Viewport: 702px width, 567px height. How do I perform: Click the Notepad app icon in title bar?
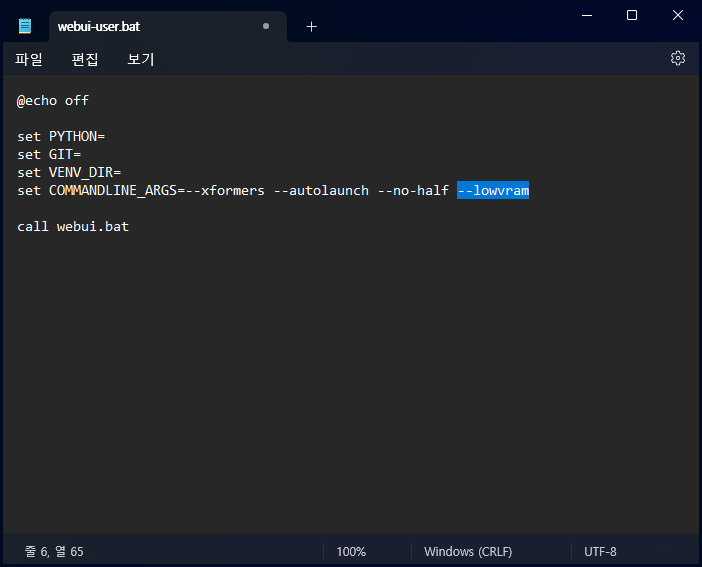coord(25,26)
